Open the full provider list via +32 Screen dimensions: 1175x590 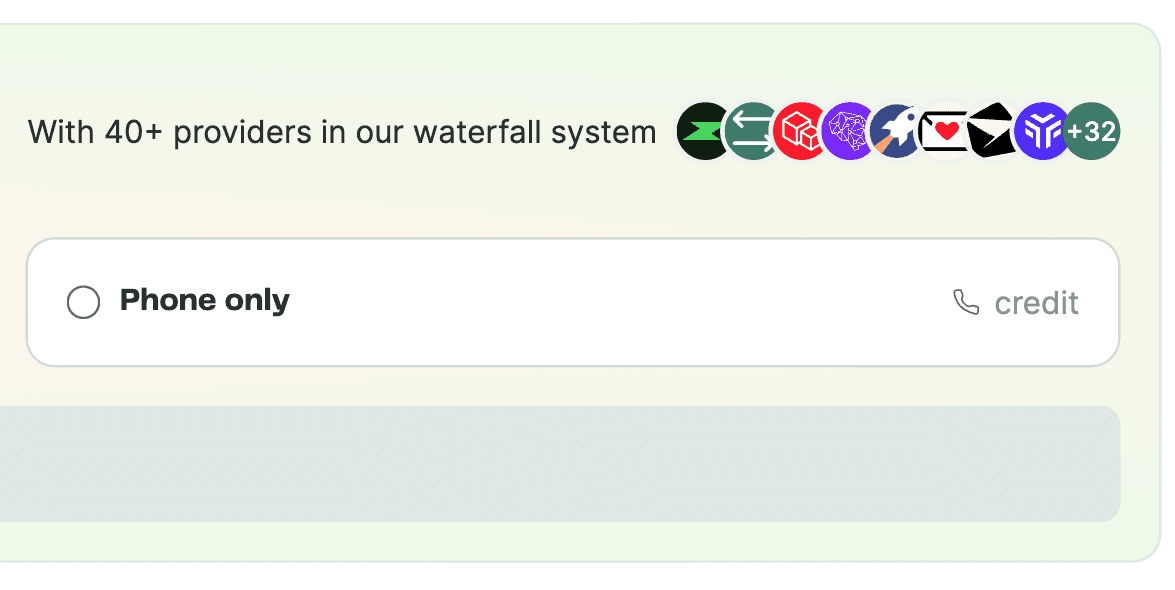click(x=1092, y=131)
